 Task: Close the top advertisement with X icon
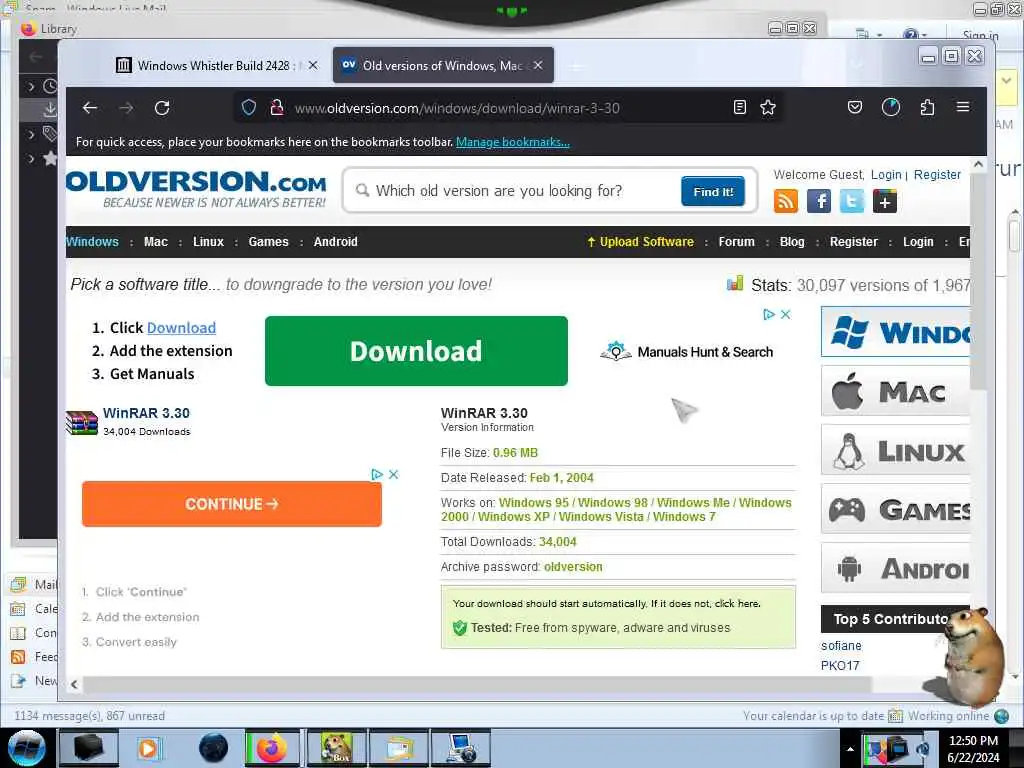point(786,315)
